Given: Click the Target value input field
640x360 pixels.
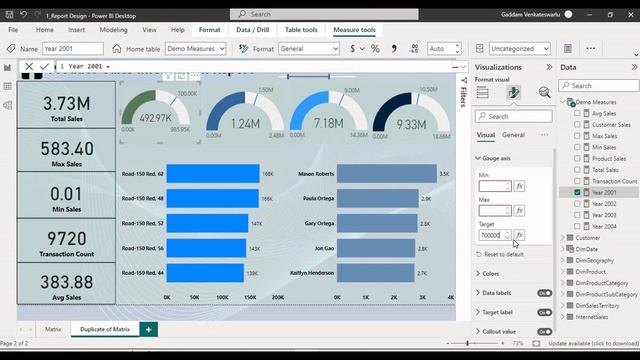Looking at the screenshot, I should pos(495,235).
